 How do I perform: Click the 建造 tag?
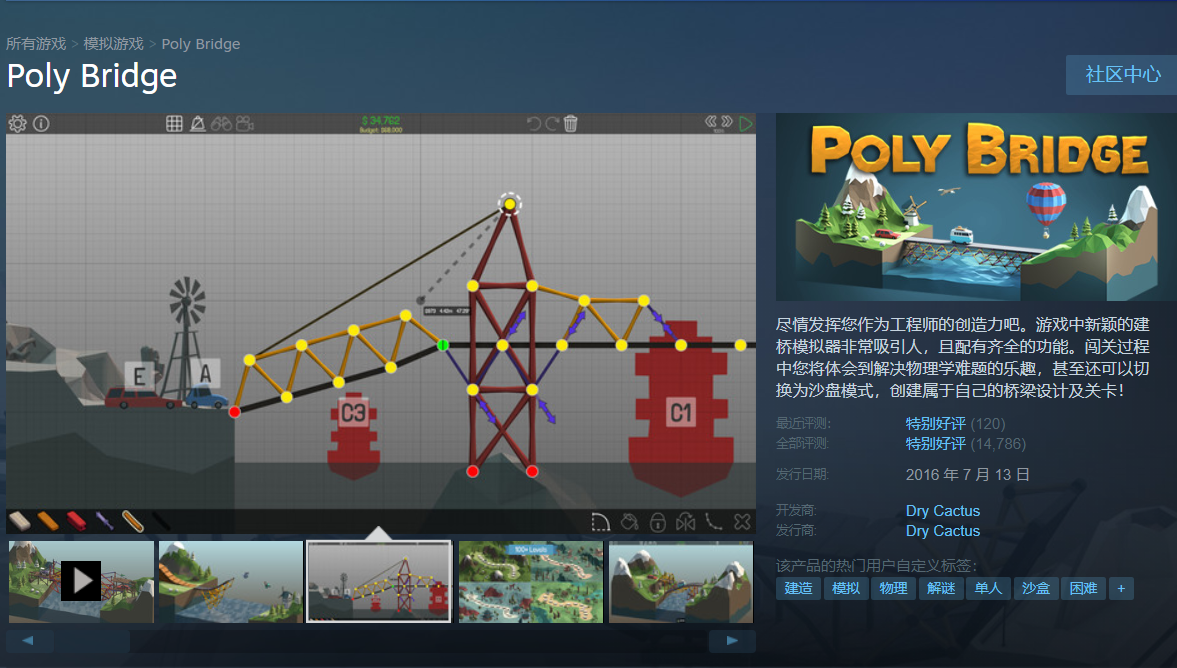pos(798,588)
